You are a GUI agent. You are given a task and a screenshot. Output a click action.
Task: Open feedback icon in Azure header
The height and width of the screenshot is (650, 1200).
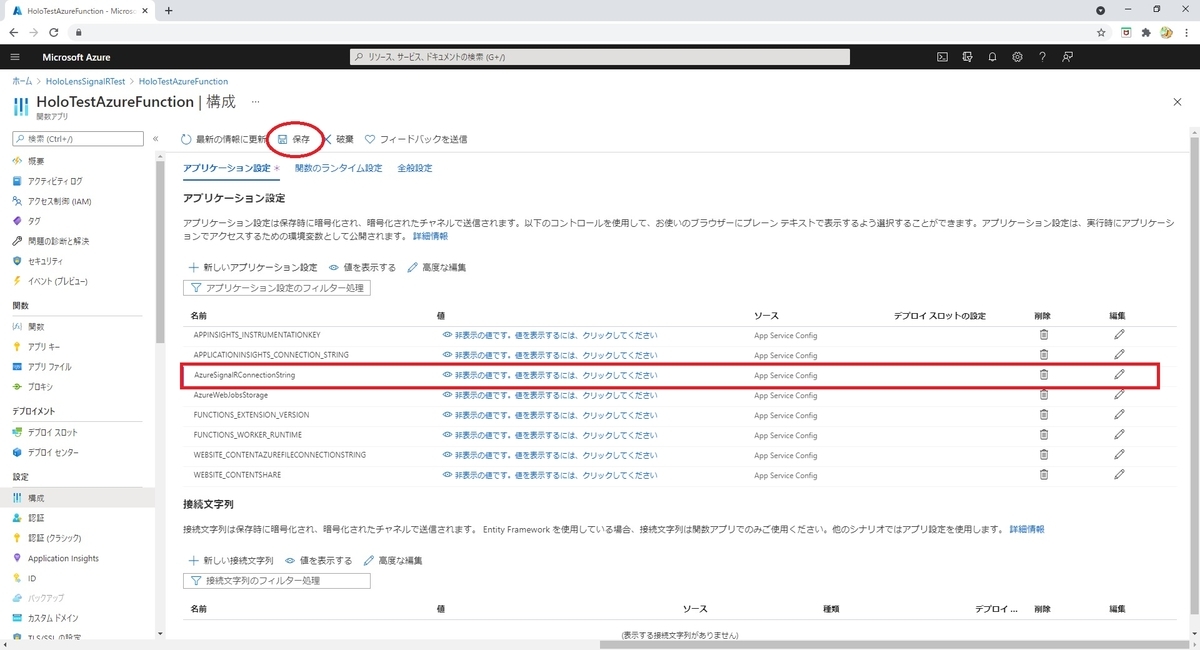click(1068, 57)
